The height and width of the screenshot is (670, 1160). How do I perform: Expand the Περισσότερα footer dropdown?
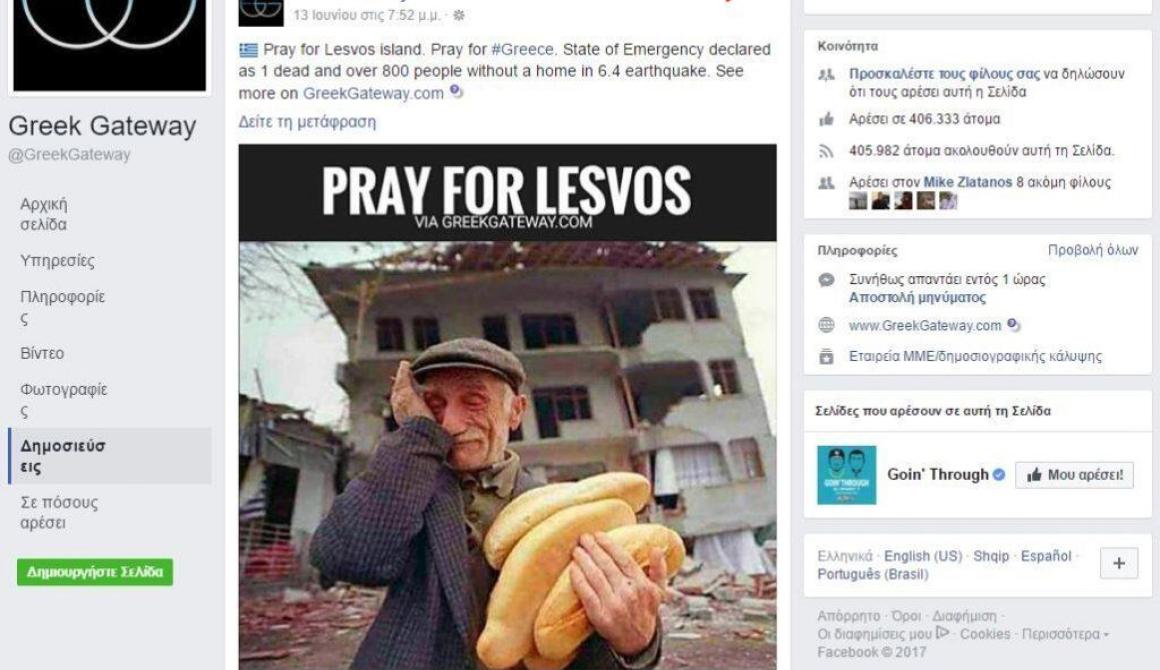click(x=1065, y=635)
